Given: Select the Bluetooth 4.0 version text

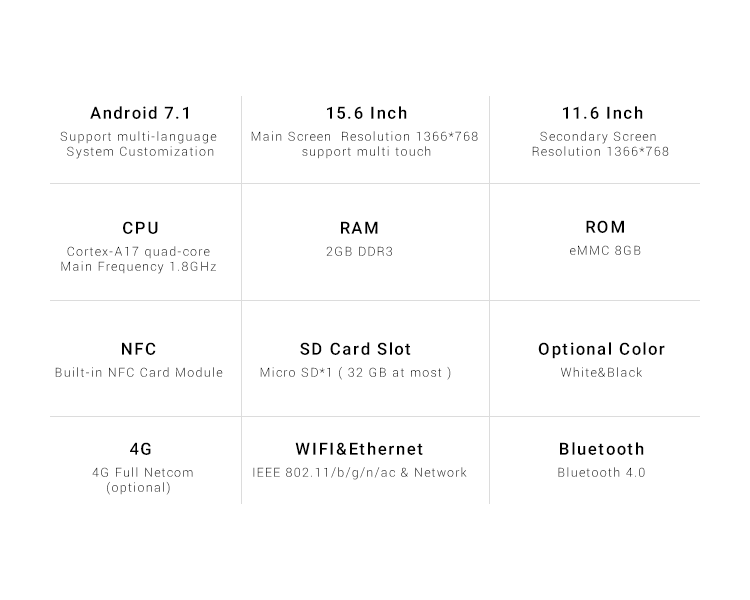Looking at the screenshot, I should click(x=602, y=473).
